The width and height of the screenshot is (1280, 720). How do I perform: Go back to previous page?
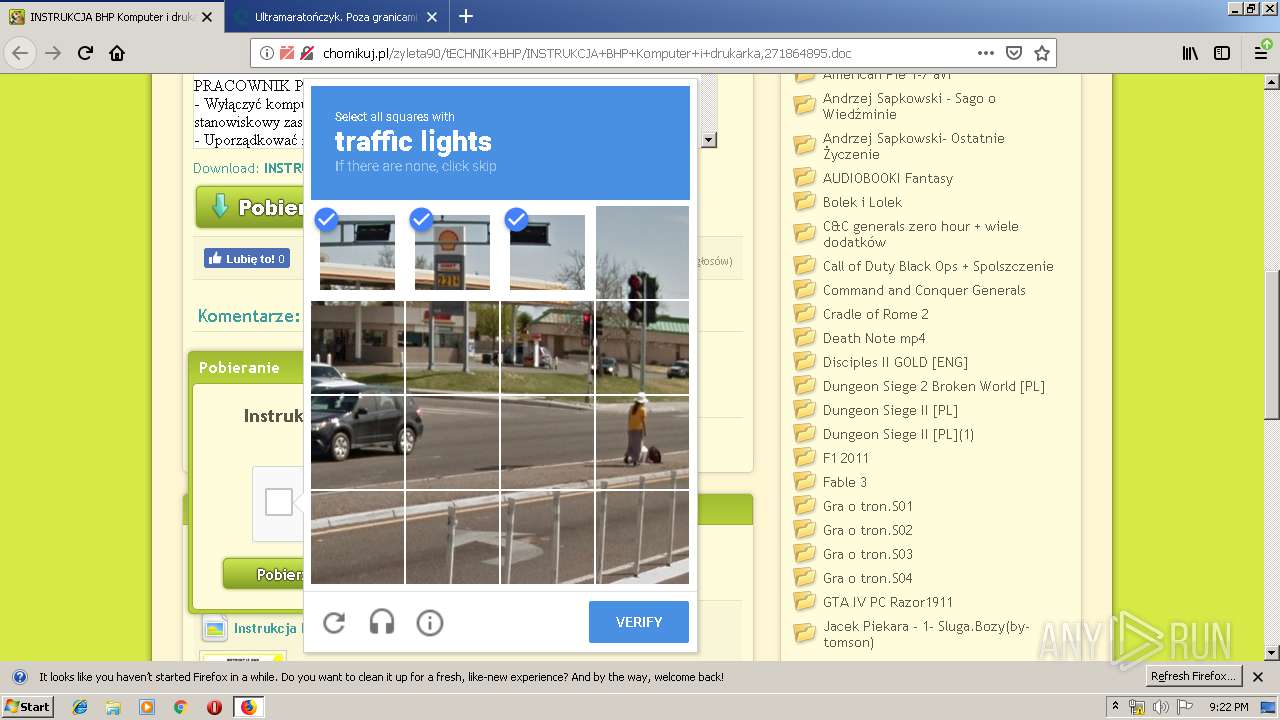[x=20, y=53]
